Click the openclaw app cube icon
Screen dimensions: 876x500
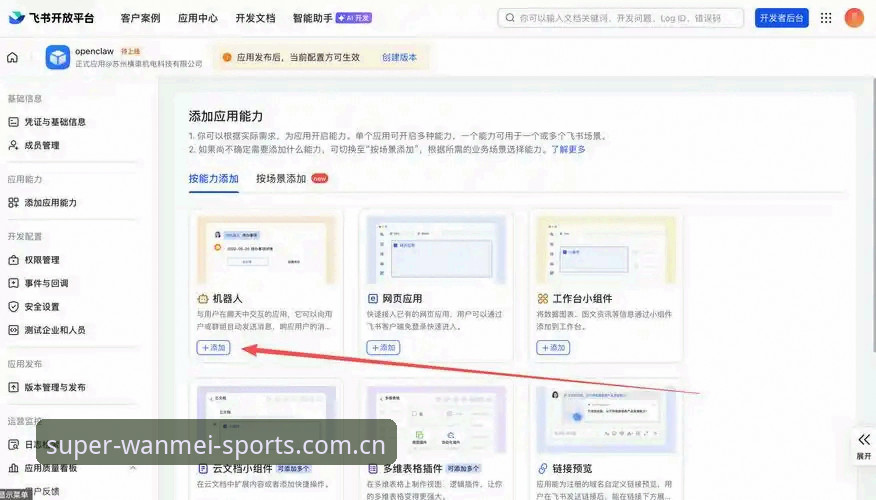[x=58, y=57]
